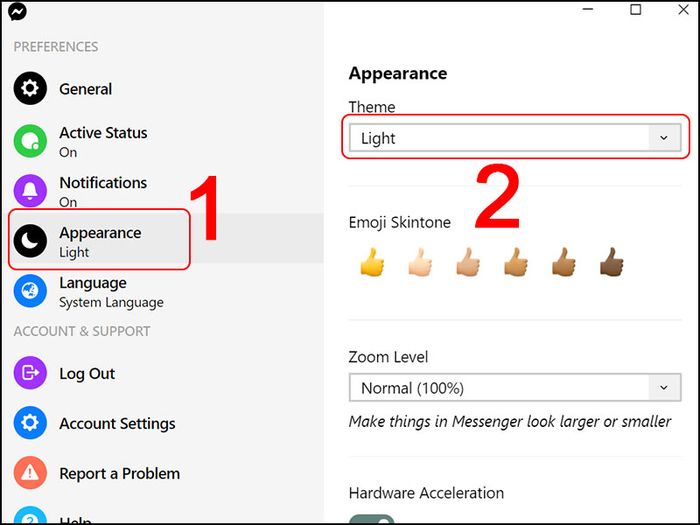Click the Report a Problem label
The image size is (700, 525).
click(120, 473)
